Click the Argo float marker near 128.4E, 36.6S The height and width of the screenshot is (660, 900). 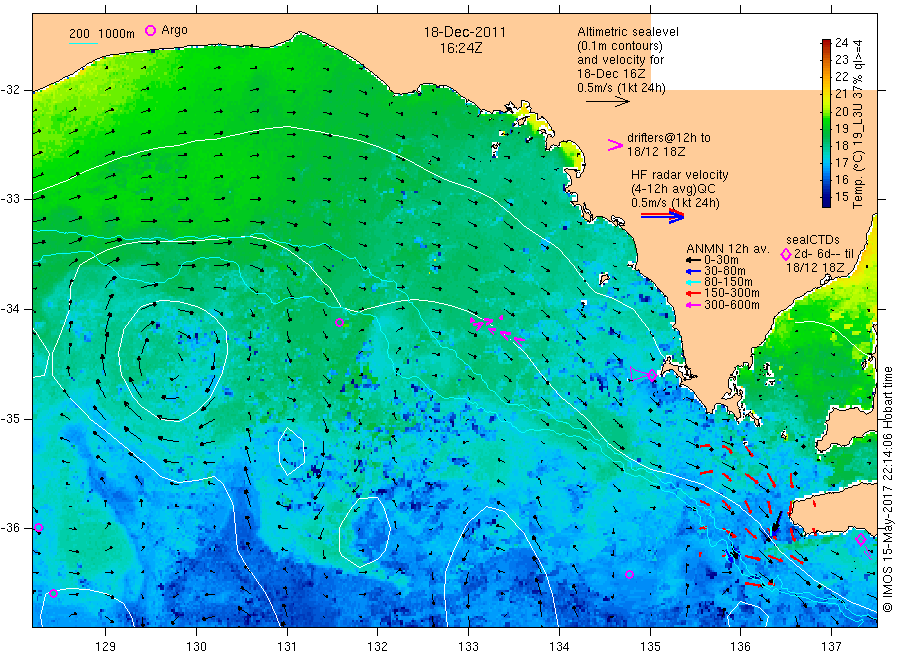(53, 593)
